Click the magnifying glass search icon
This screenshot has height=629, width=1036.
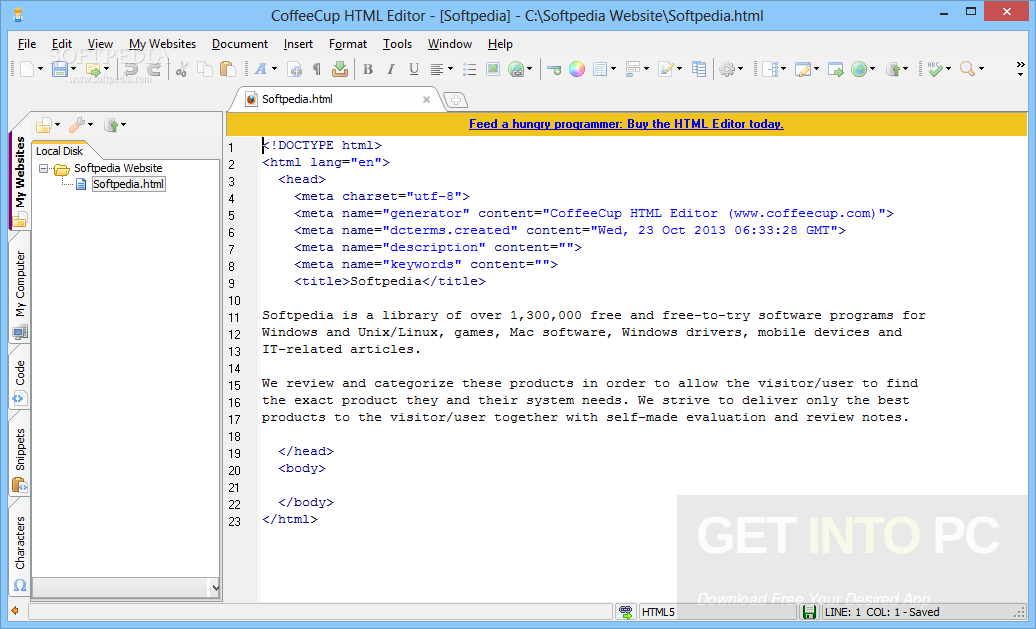tap(967, 69)
